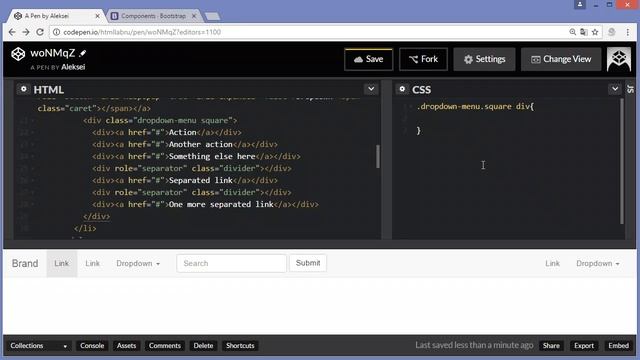Screen dimensions: 640x360
Task: Click the CSS editor scrollbar
Action: [x=622, y=161]
